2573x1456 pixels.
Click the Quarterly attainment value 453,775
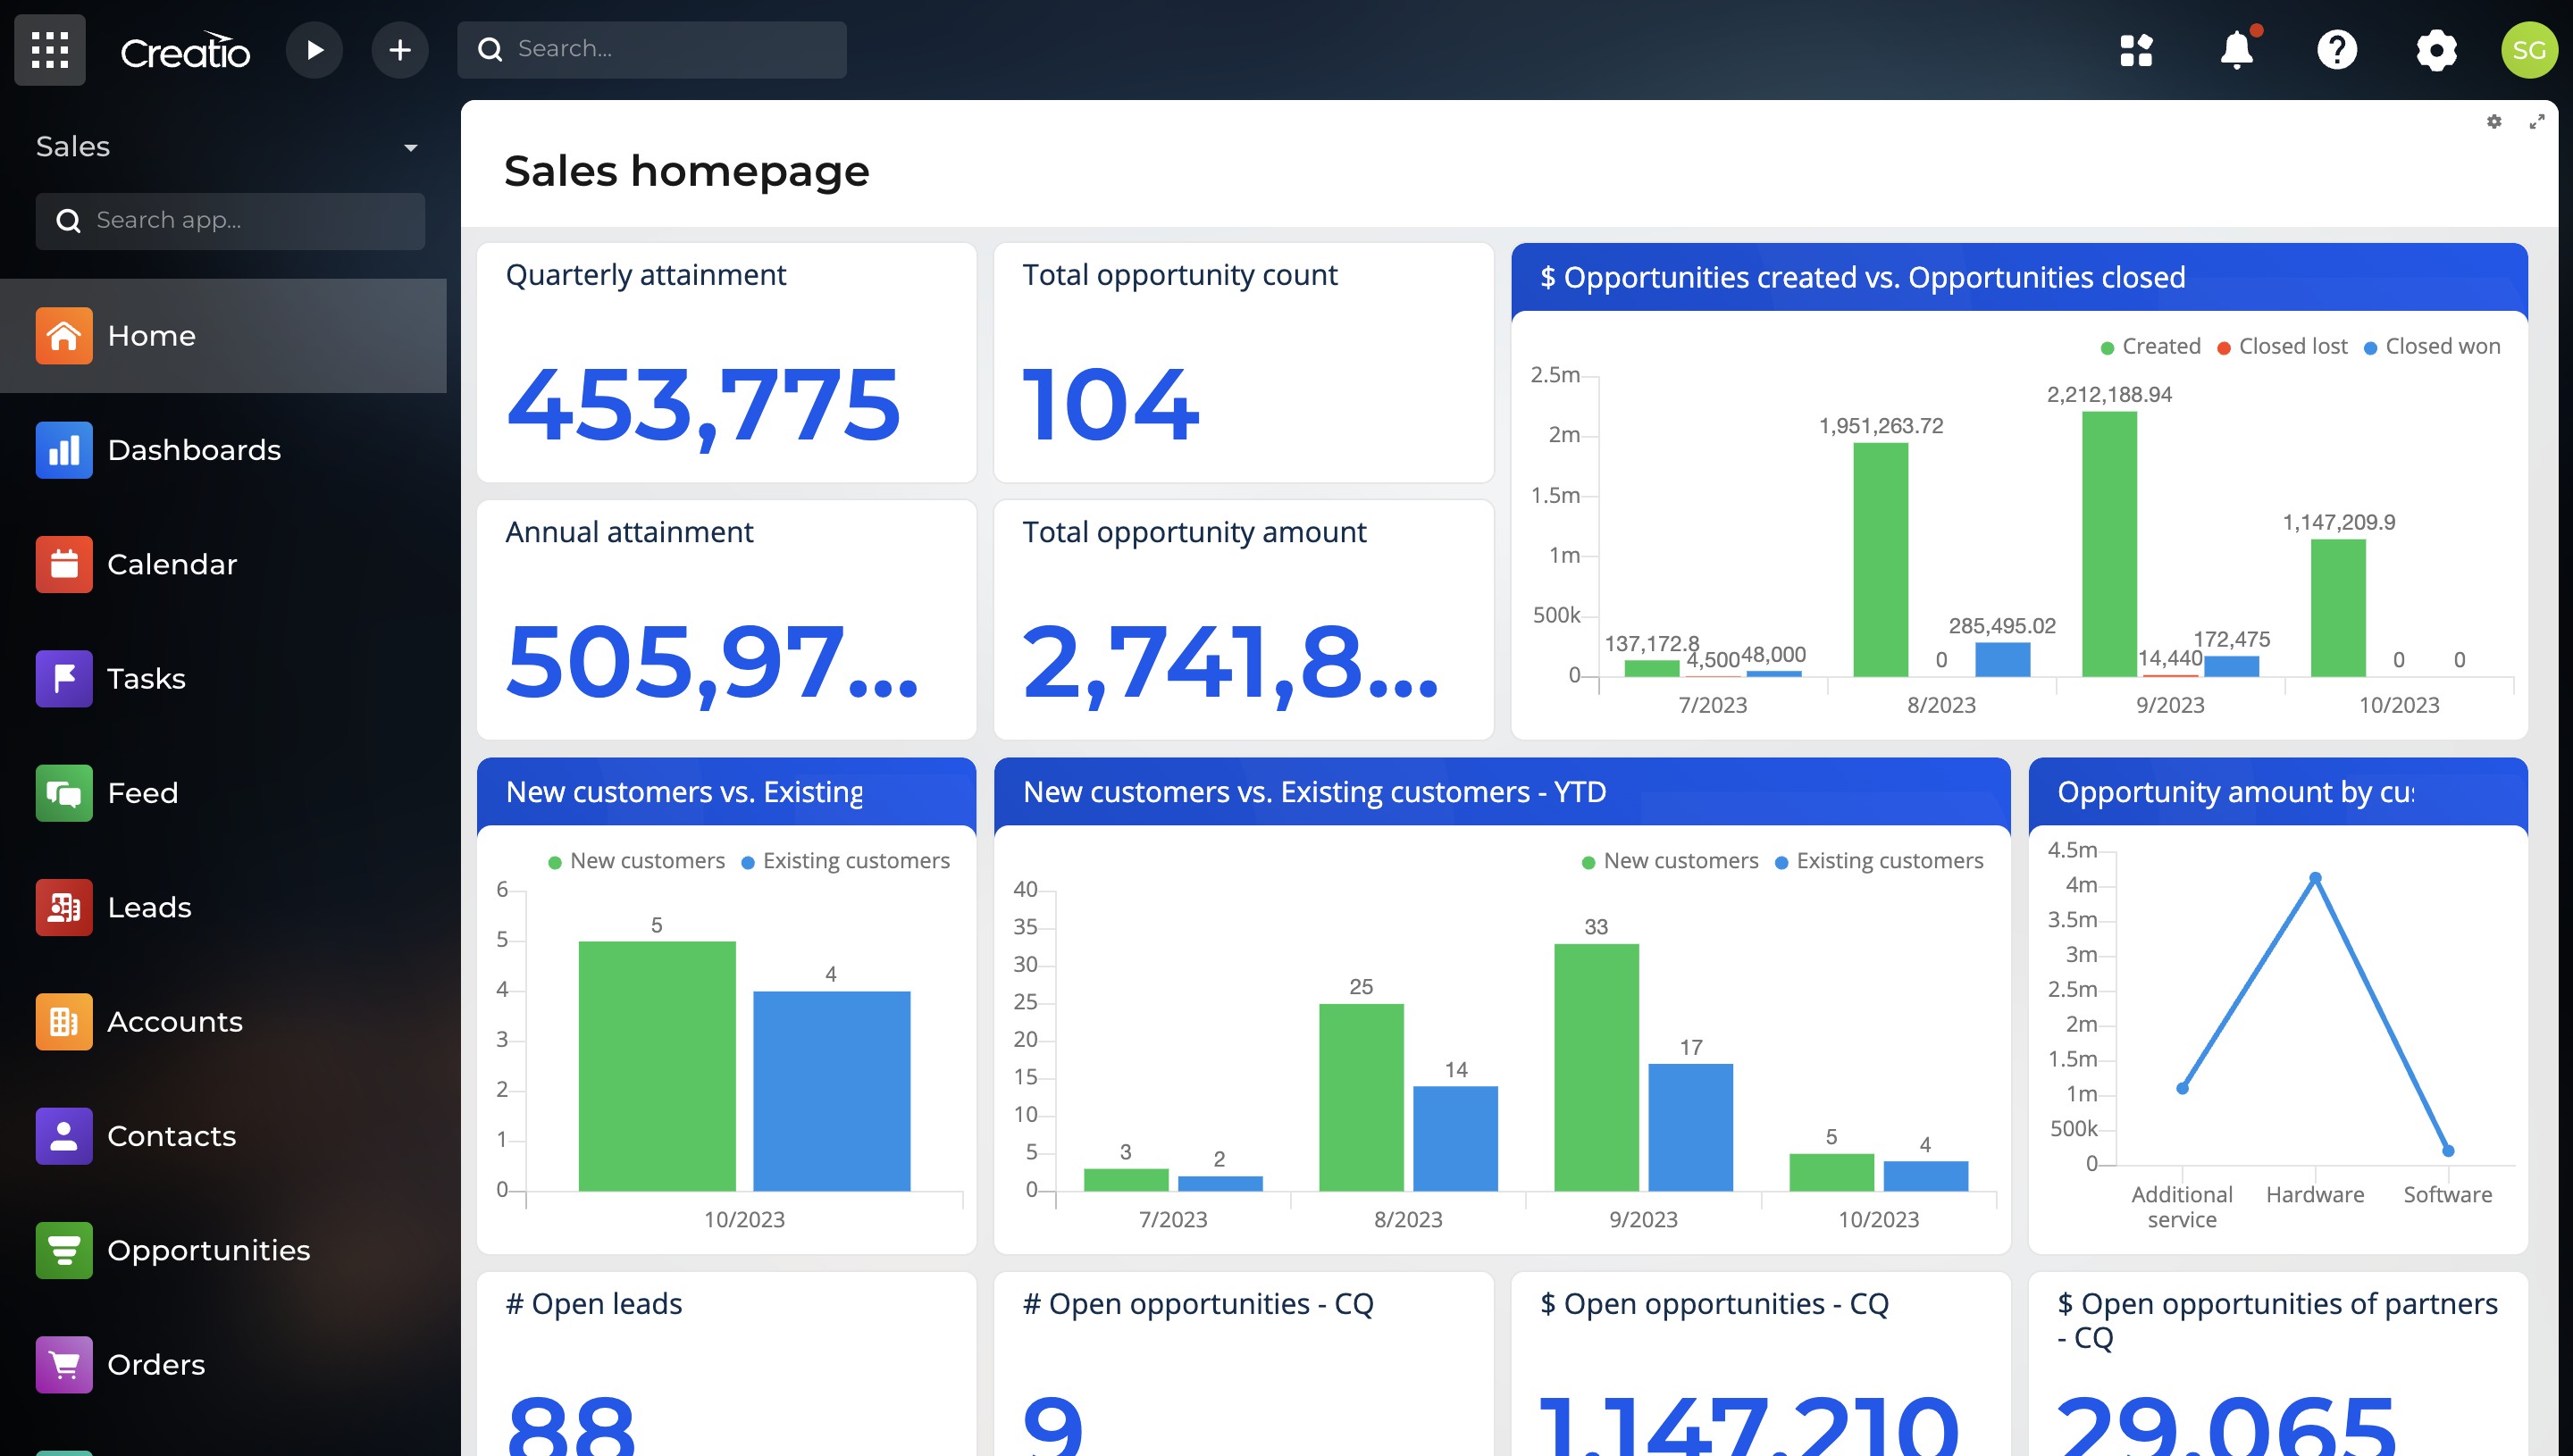(x=703, y=404)
